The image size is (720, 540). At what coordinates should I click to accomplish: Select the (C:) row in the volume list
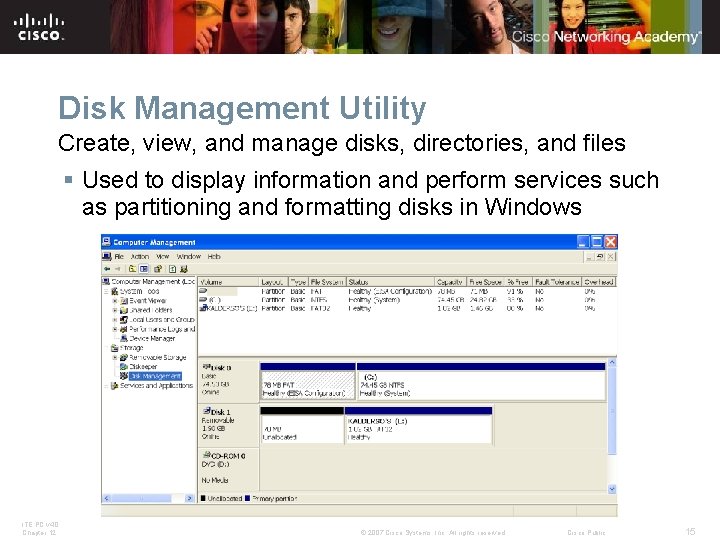click(x=407, y=299)
